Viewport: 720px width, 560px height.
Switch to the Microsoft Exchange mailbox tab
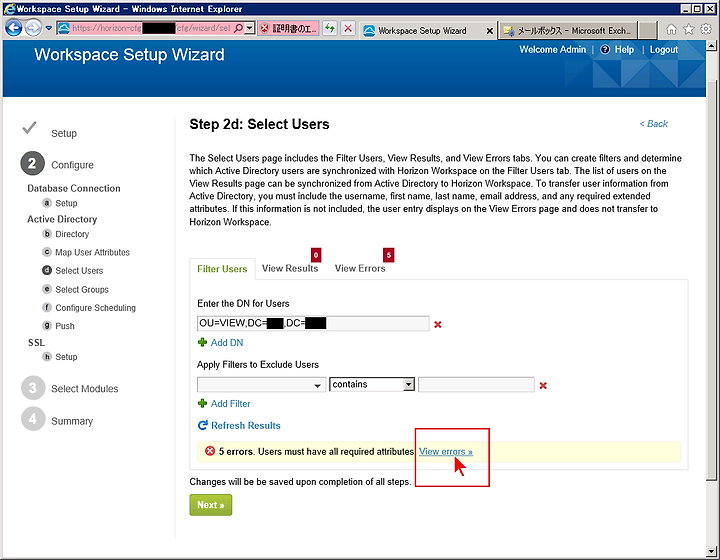(x=568, y=31)
